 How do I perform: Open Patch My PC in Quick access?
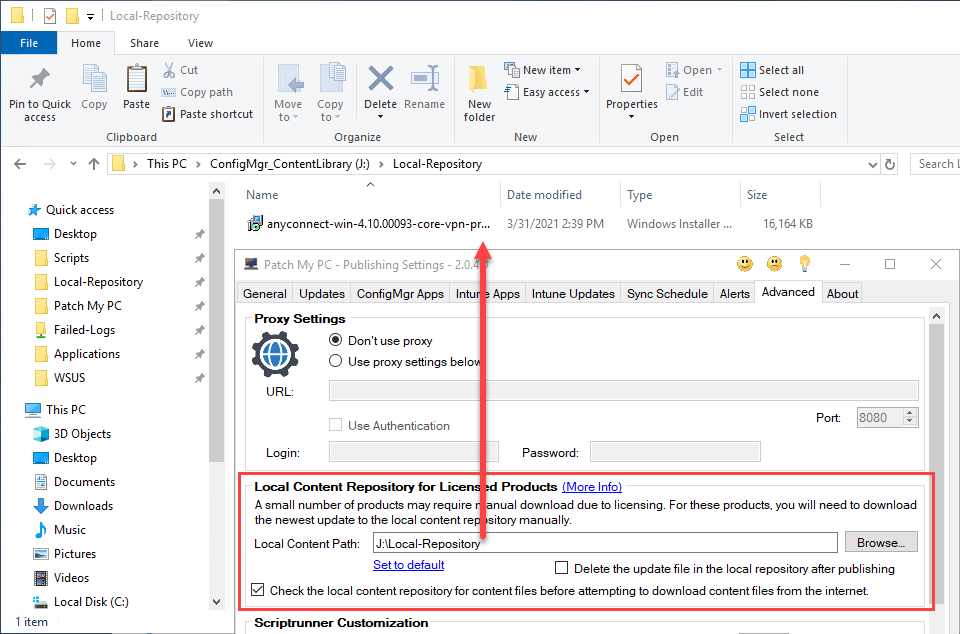click(x=88, y=305)
